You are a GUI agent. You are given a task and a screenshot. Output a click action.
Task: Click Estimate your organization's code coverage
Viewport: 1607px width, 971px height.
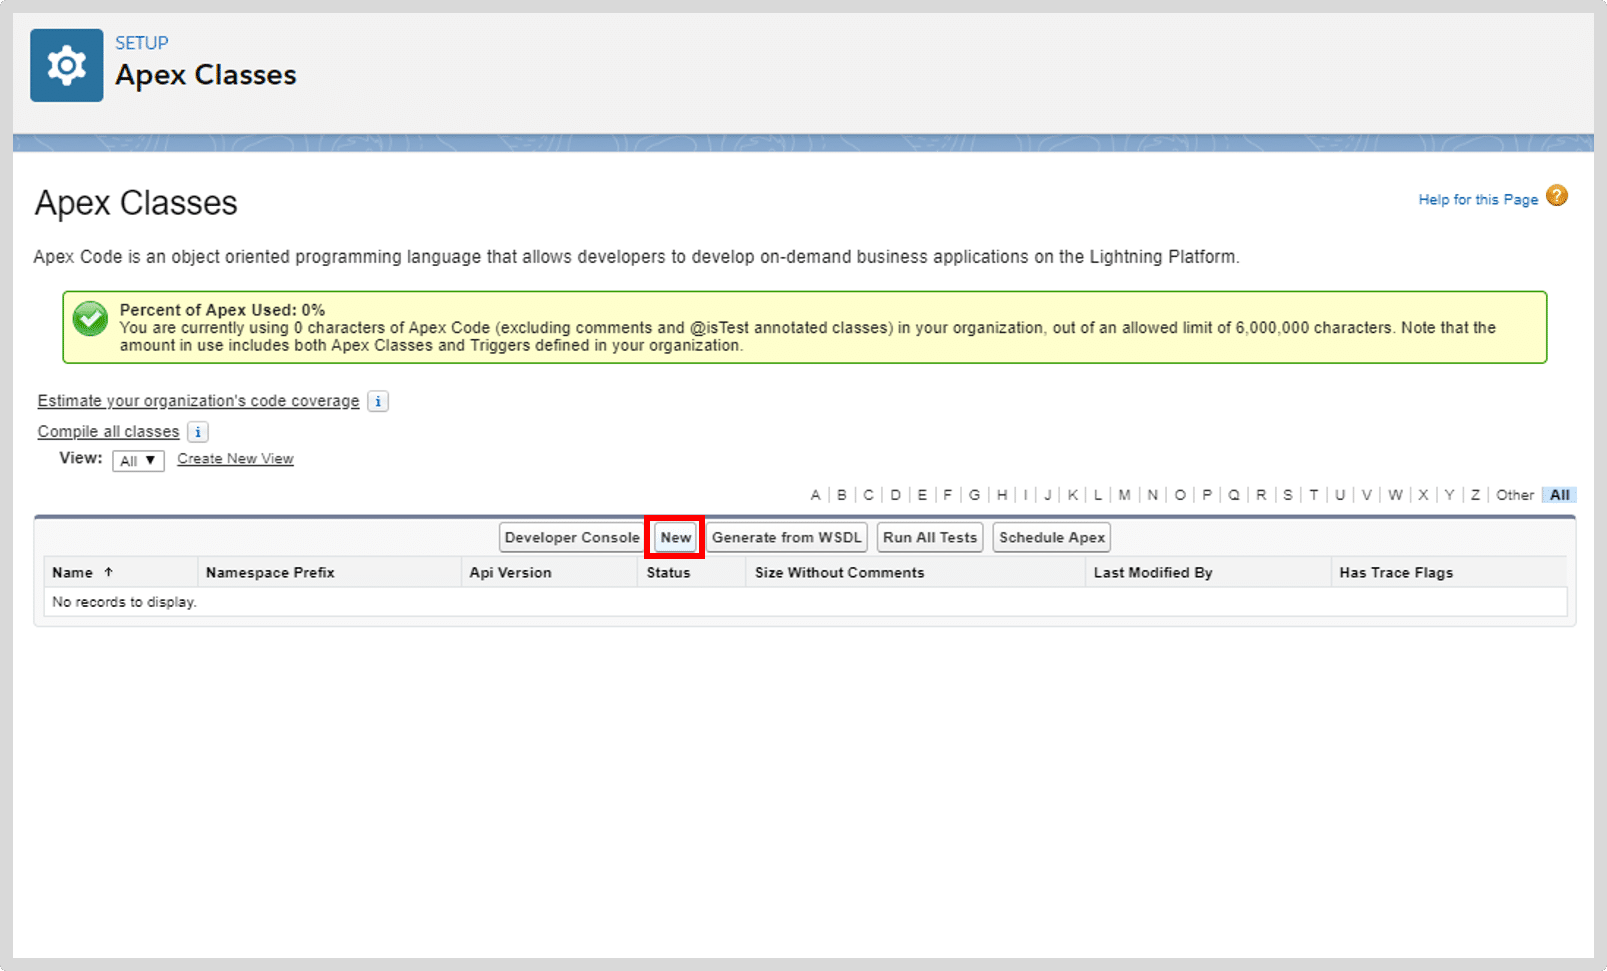(x=198, y=401)
